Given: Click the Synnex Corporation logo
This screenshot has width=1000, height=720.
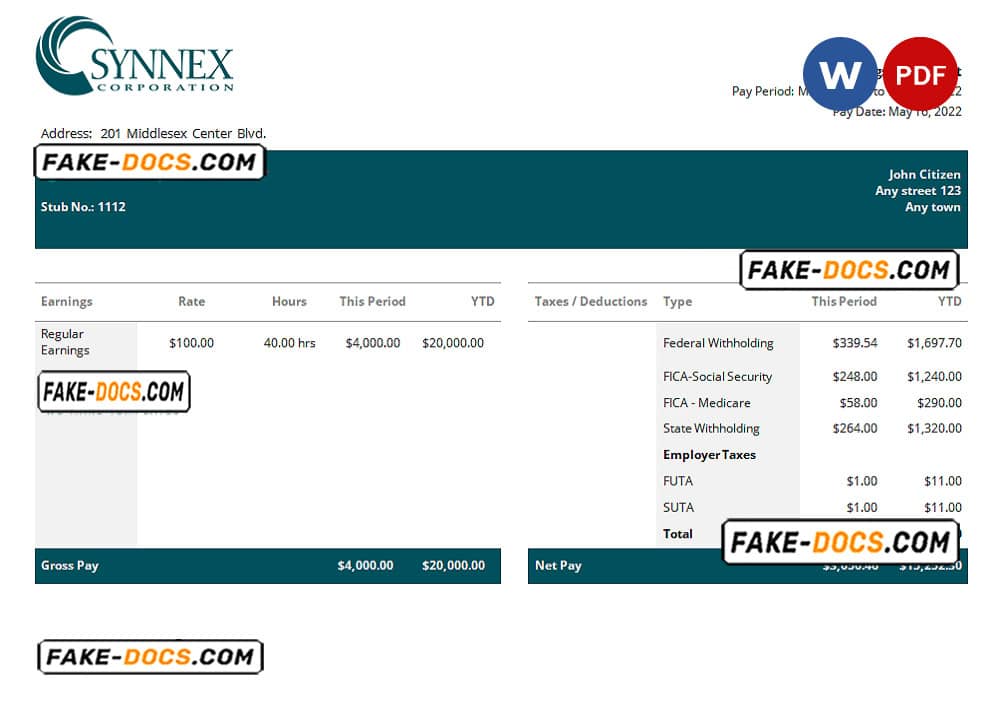Looking at the screenshot, I should click(135, 56).
